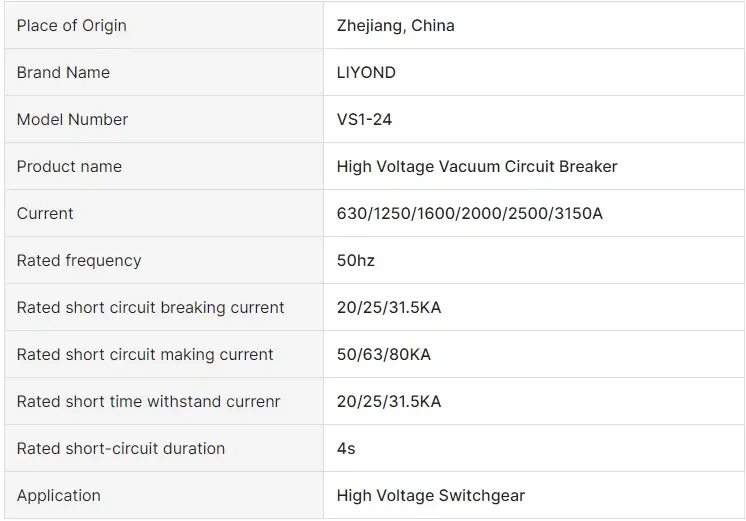The image size is (746, 521).
Task: Click the 'Current' label cell
Action: pyautogui.click(x=45, y=213)
